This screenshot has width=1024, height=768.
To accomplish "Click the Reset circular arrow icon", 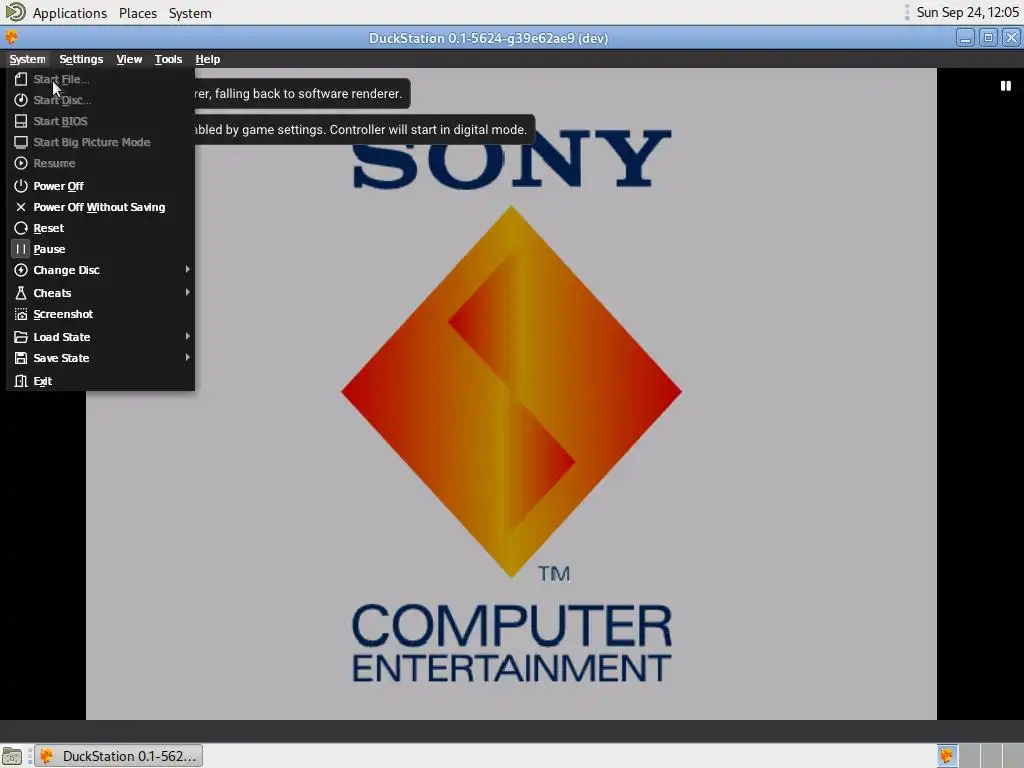I will 21,228.
